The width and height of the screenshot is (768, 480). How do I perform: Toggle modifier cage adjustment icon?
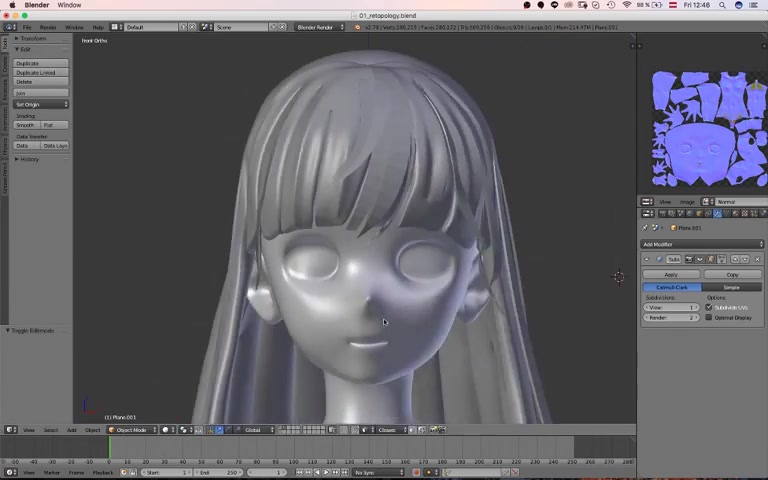pyautogui.click(x=721, y=259)
